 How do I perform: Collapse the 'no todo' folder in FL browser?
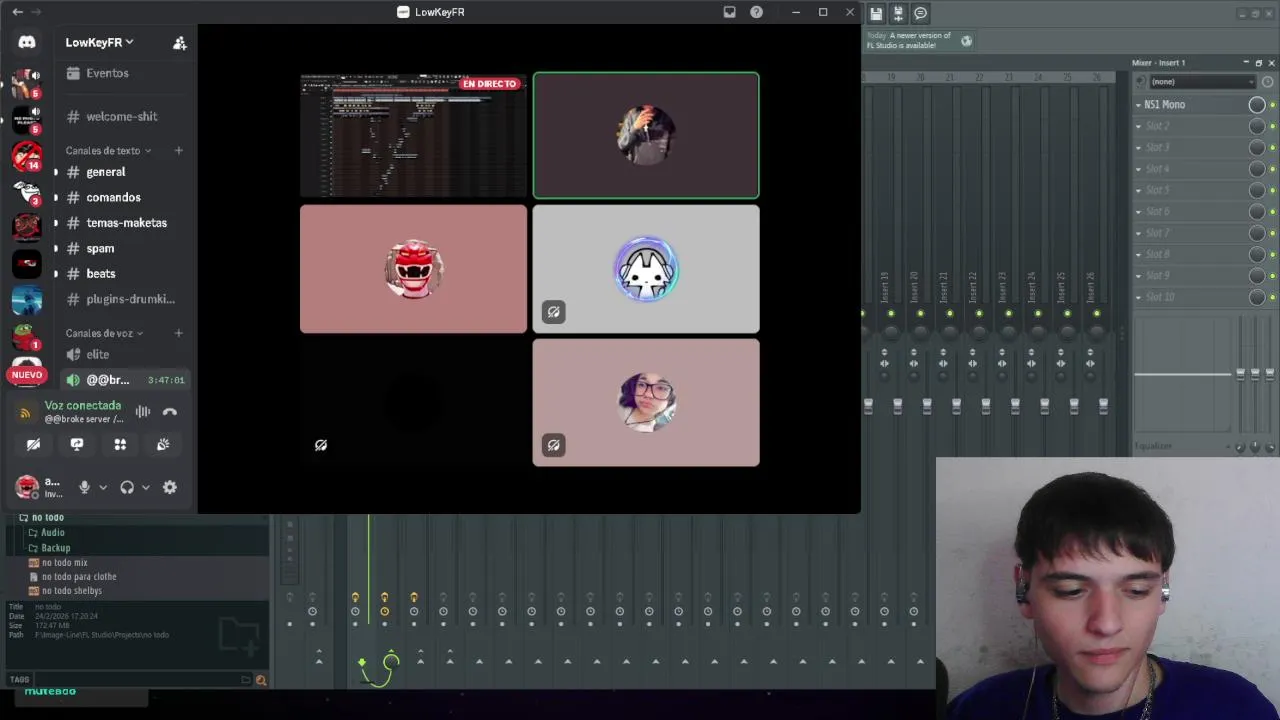pyautogui.click(x=42, y=517)
